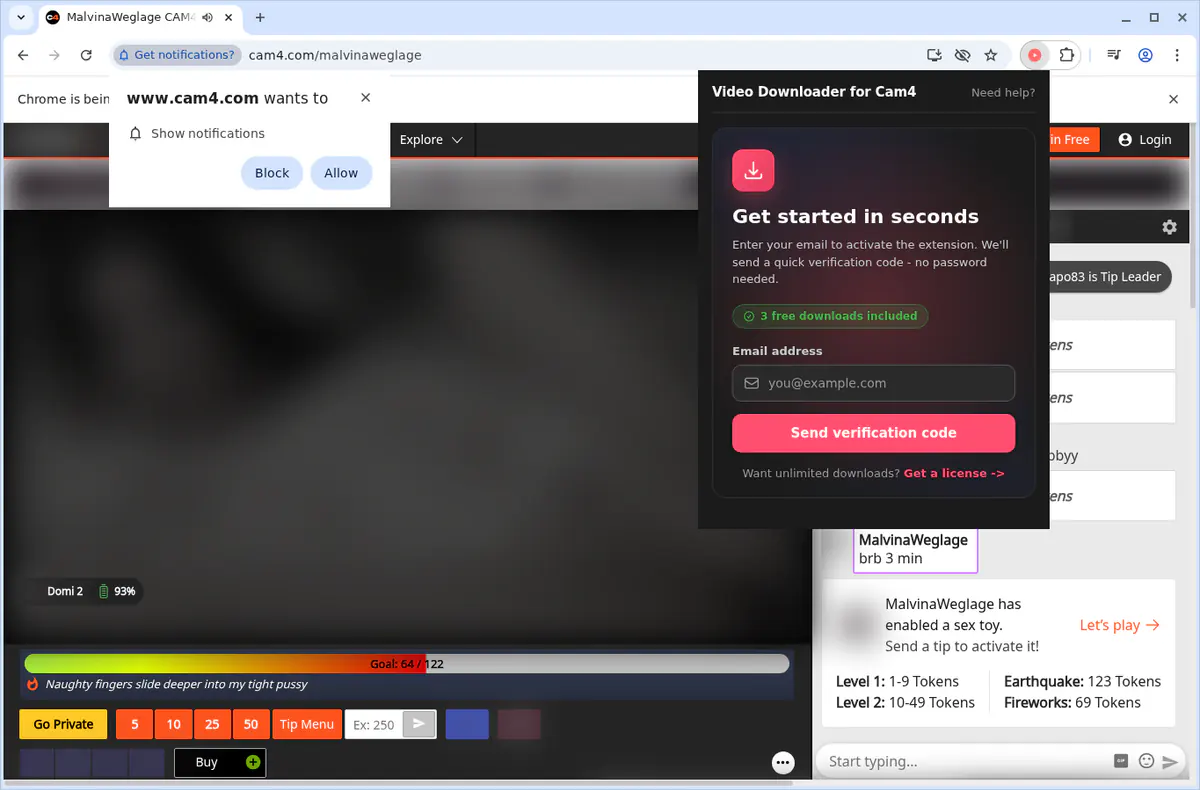Block notifications from cam4.com
Image resolution: width=1200 pixels, height=790 pixels.
(x=272, y=173)
